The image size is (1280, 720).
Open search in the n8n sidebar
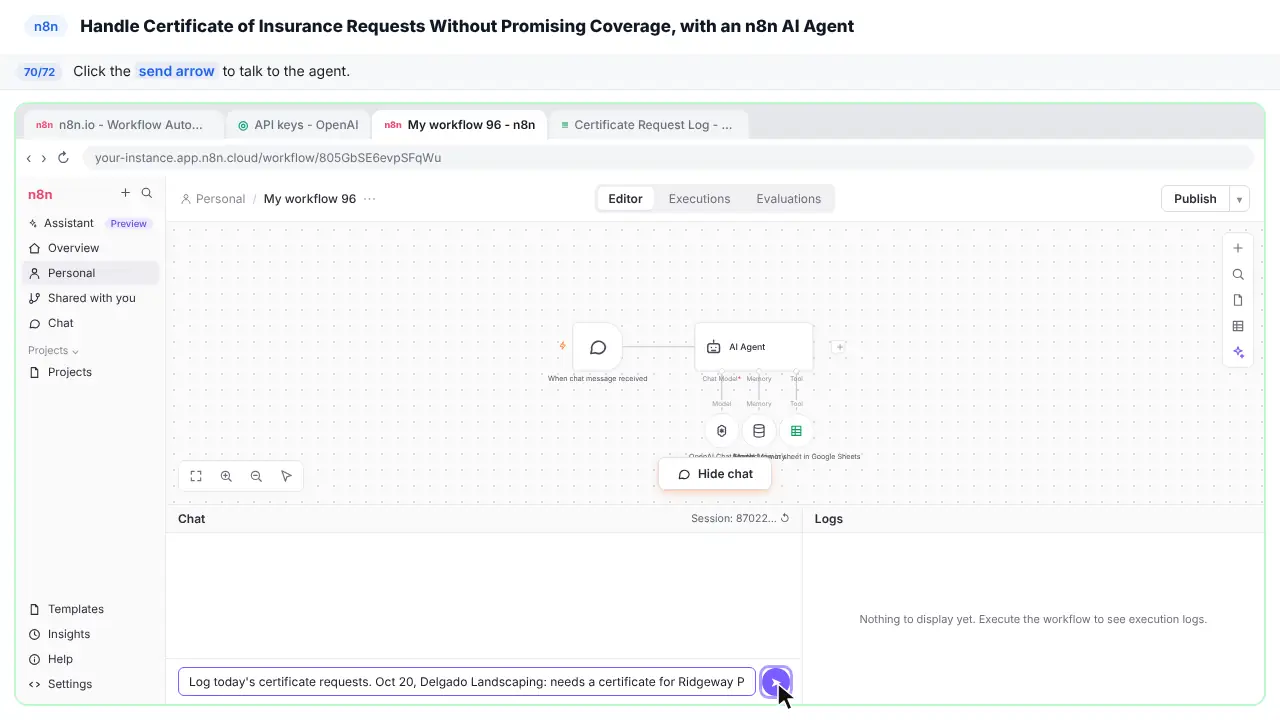tap(147, 193)
